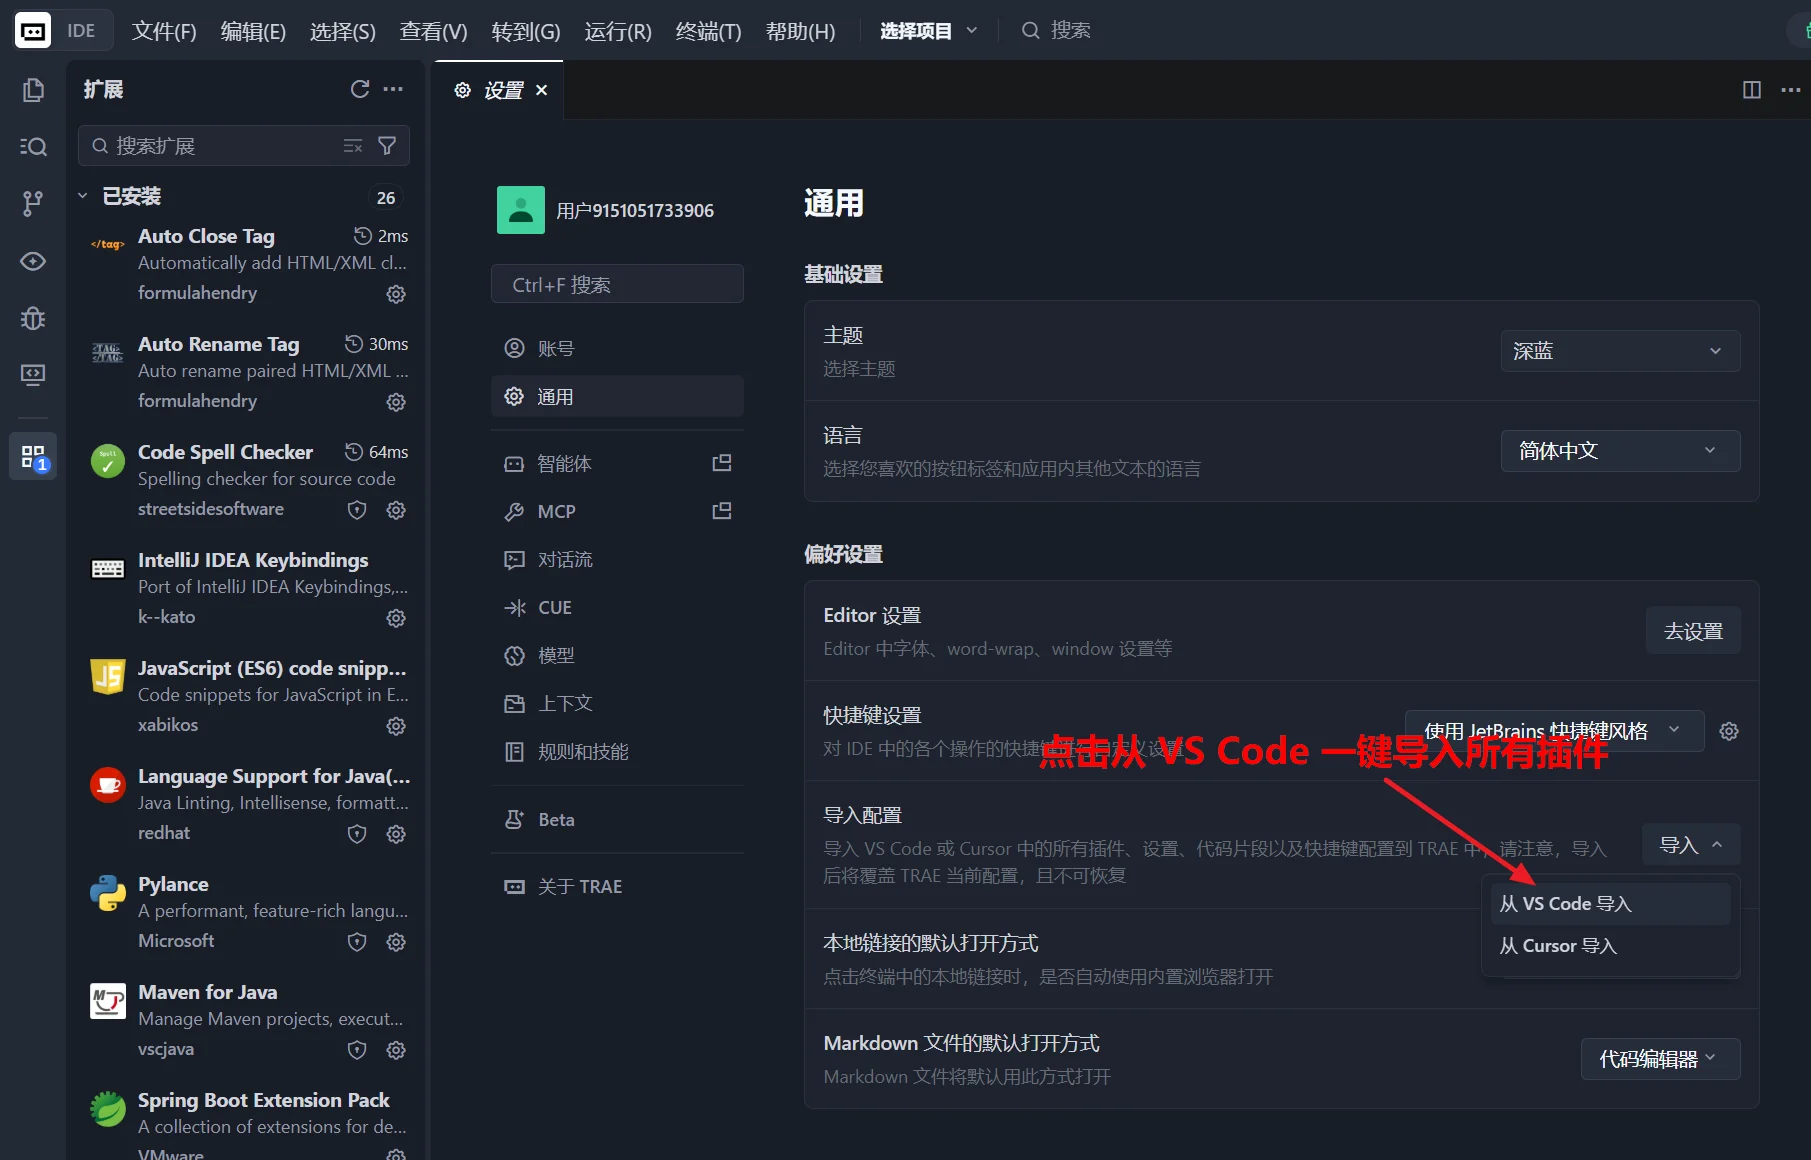The image size is (1811, 1160).
Task: Open the 帮助(H) menu
Action: 800,31
